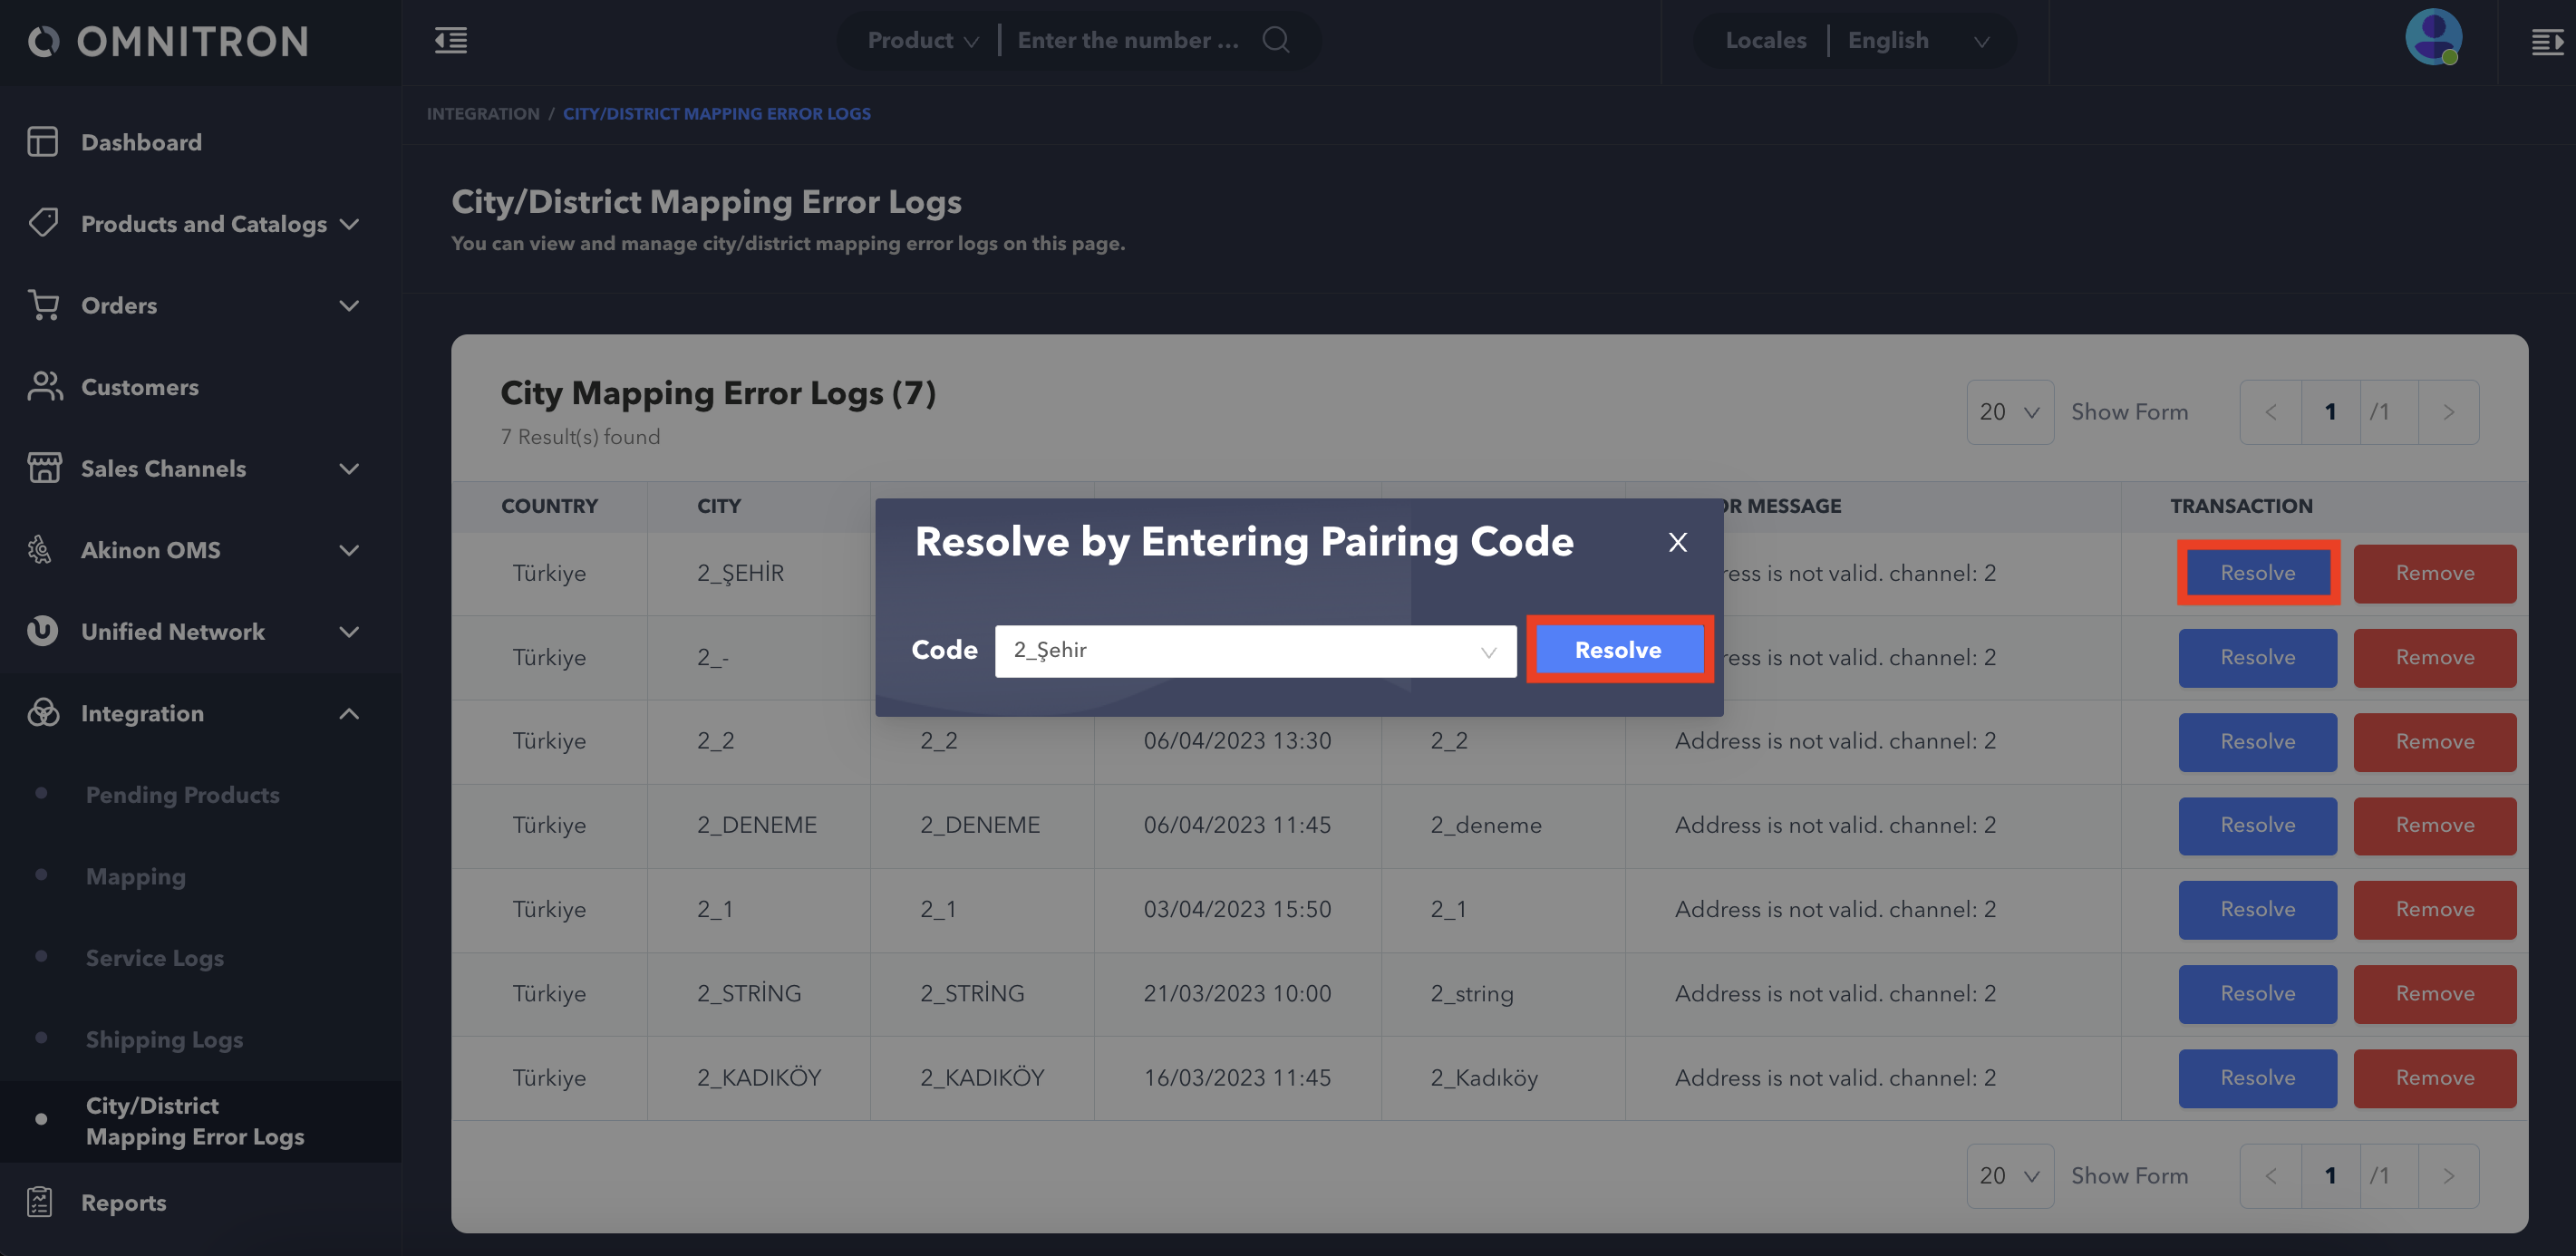Open the user avatar menu

[2432, 38]
